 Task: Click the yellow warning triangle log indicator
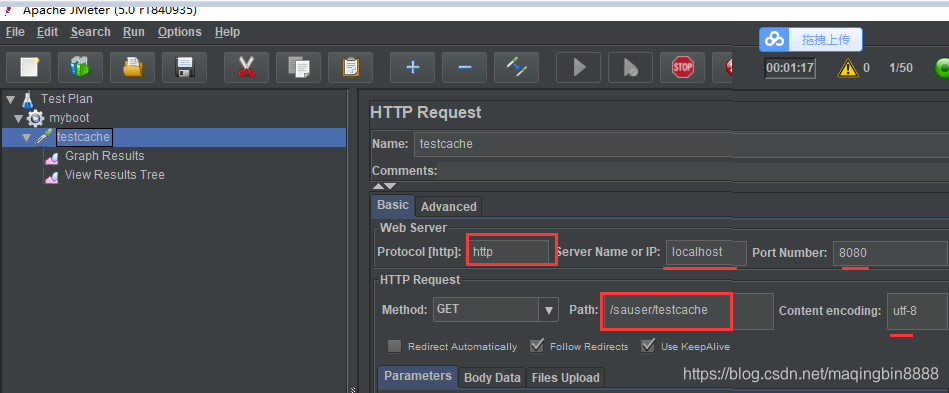click(848, 68)
